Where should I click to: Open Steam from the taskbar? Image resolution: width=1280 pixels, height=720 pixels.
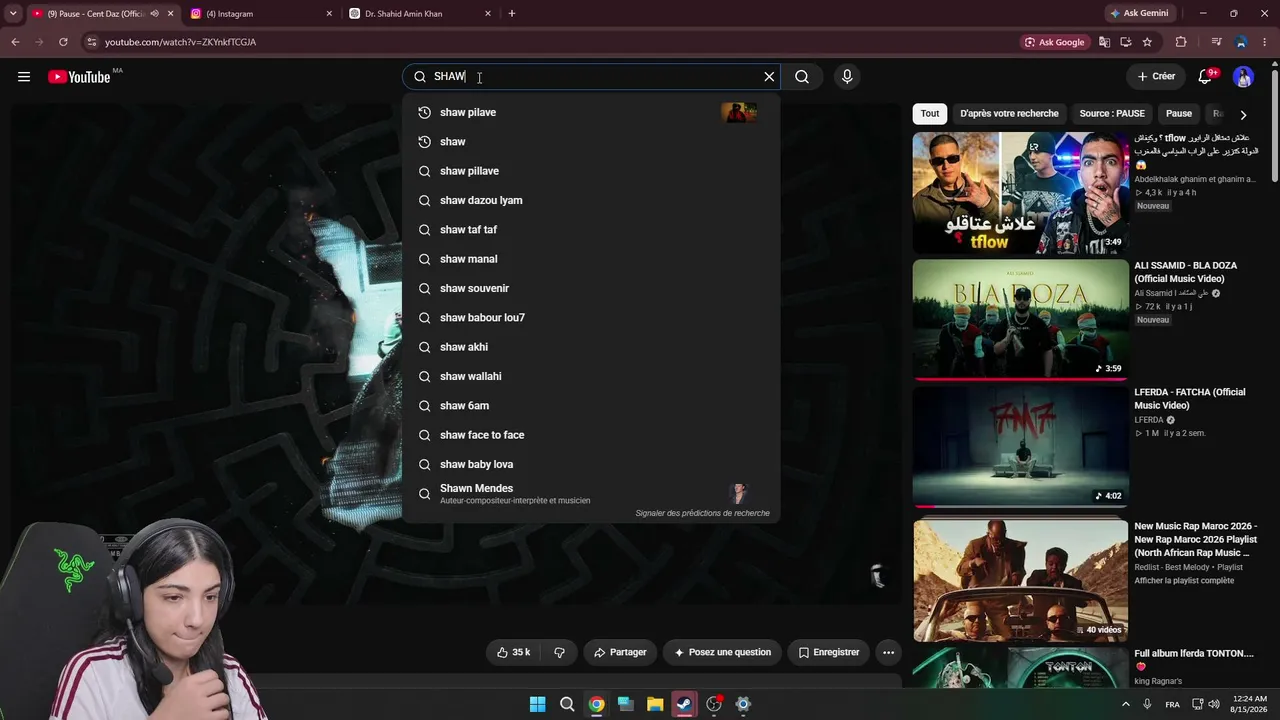pos(684,704)
